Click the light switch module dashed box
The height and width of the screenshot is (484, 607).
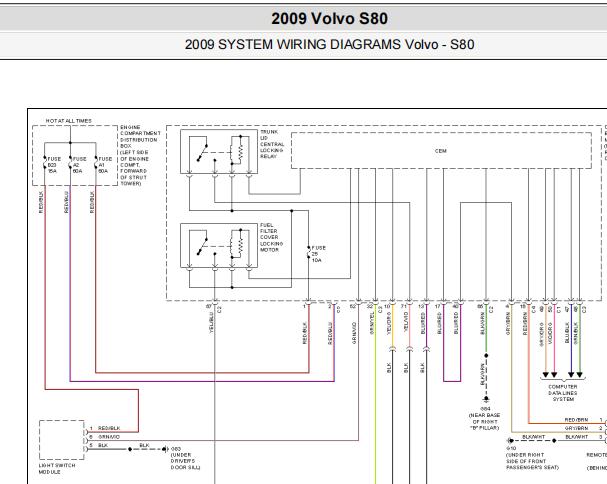(62, 440)
